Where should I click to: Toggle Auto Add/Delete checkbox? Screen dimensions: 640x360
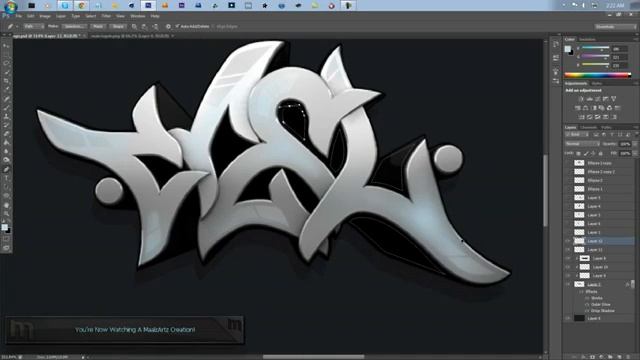(178, 26)
